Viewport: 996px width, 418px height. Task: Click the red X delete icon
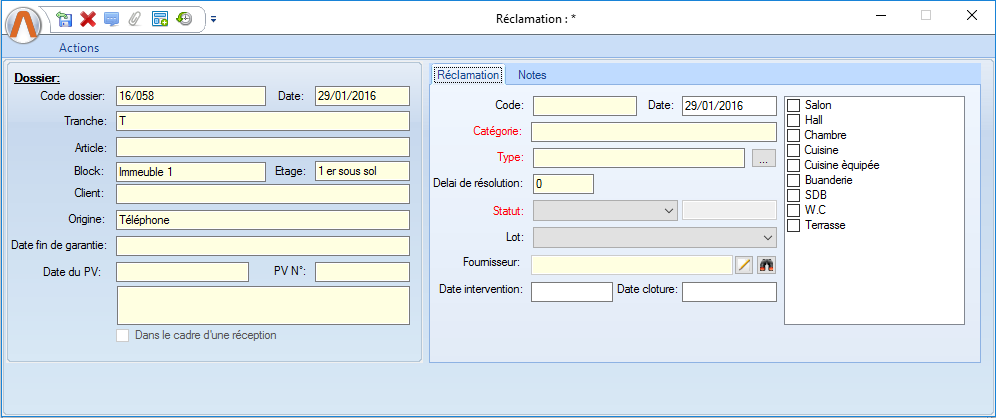[88, 18]
